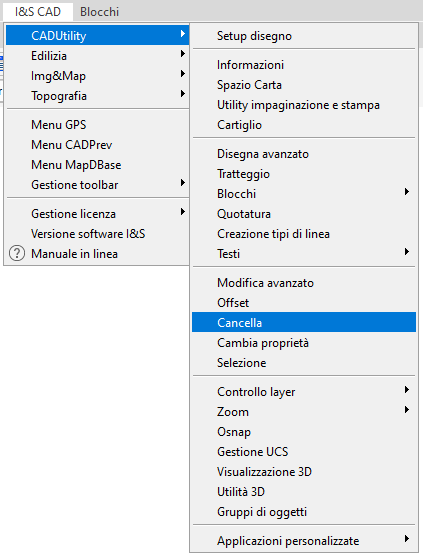Select Utility impaginazione e stampa
This screenshot has width=423, height=556.
tap(304, 105)
